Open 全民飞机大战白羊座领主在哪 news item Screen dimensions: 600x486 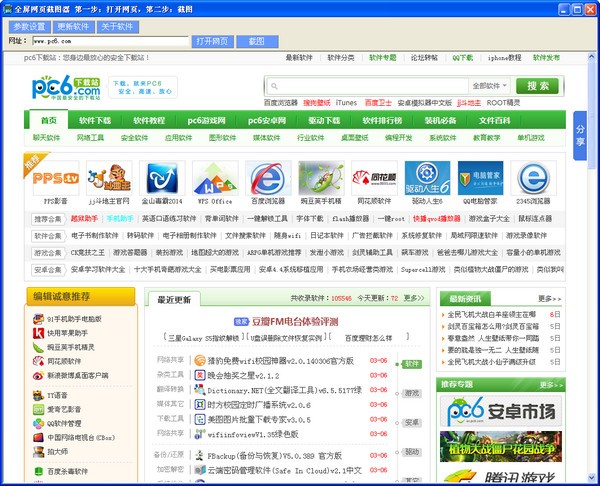[492, 315]
